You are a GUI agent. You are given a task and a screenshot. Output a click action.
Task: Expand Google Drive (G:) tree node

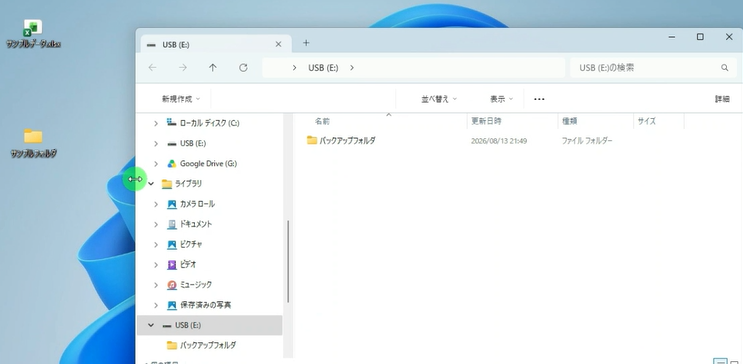click(155, 164)
